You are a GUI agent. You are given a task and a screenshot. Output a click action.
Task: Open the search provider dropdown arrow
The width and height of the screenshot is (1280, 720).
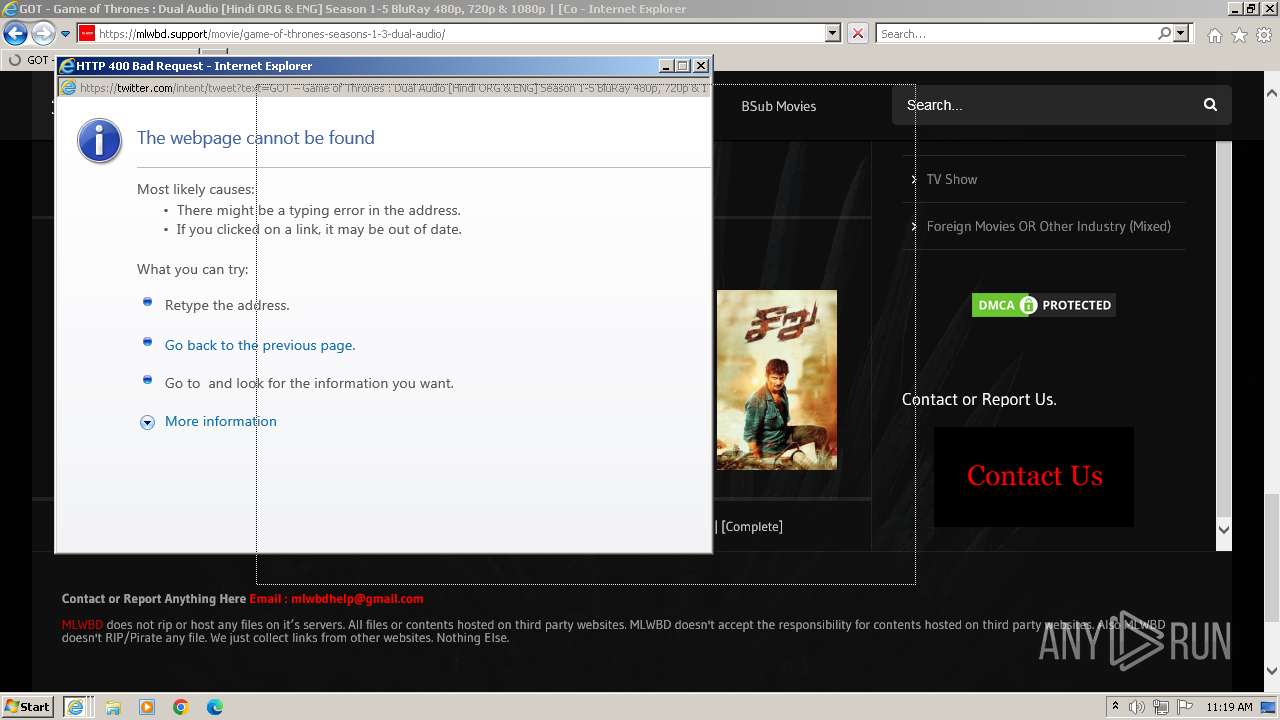(x=1181, y=34)
